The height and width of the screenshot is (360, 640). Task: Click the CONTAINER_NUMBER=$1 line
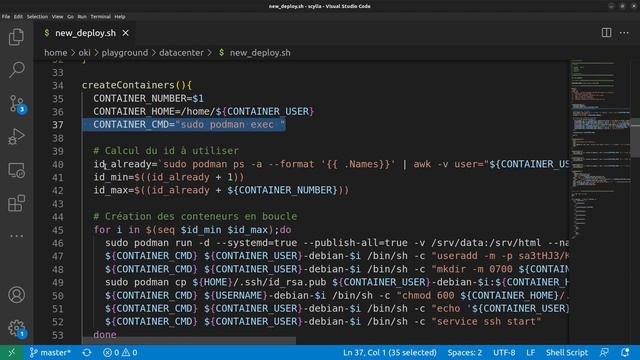(x=148, y=98)
